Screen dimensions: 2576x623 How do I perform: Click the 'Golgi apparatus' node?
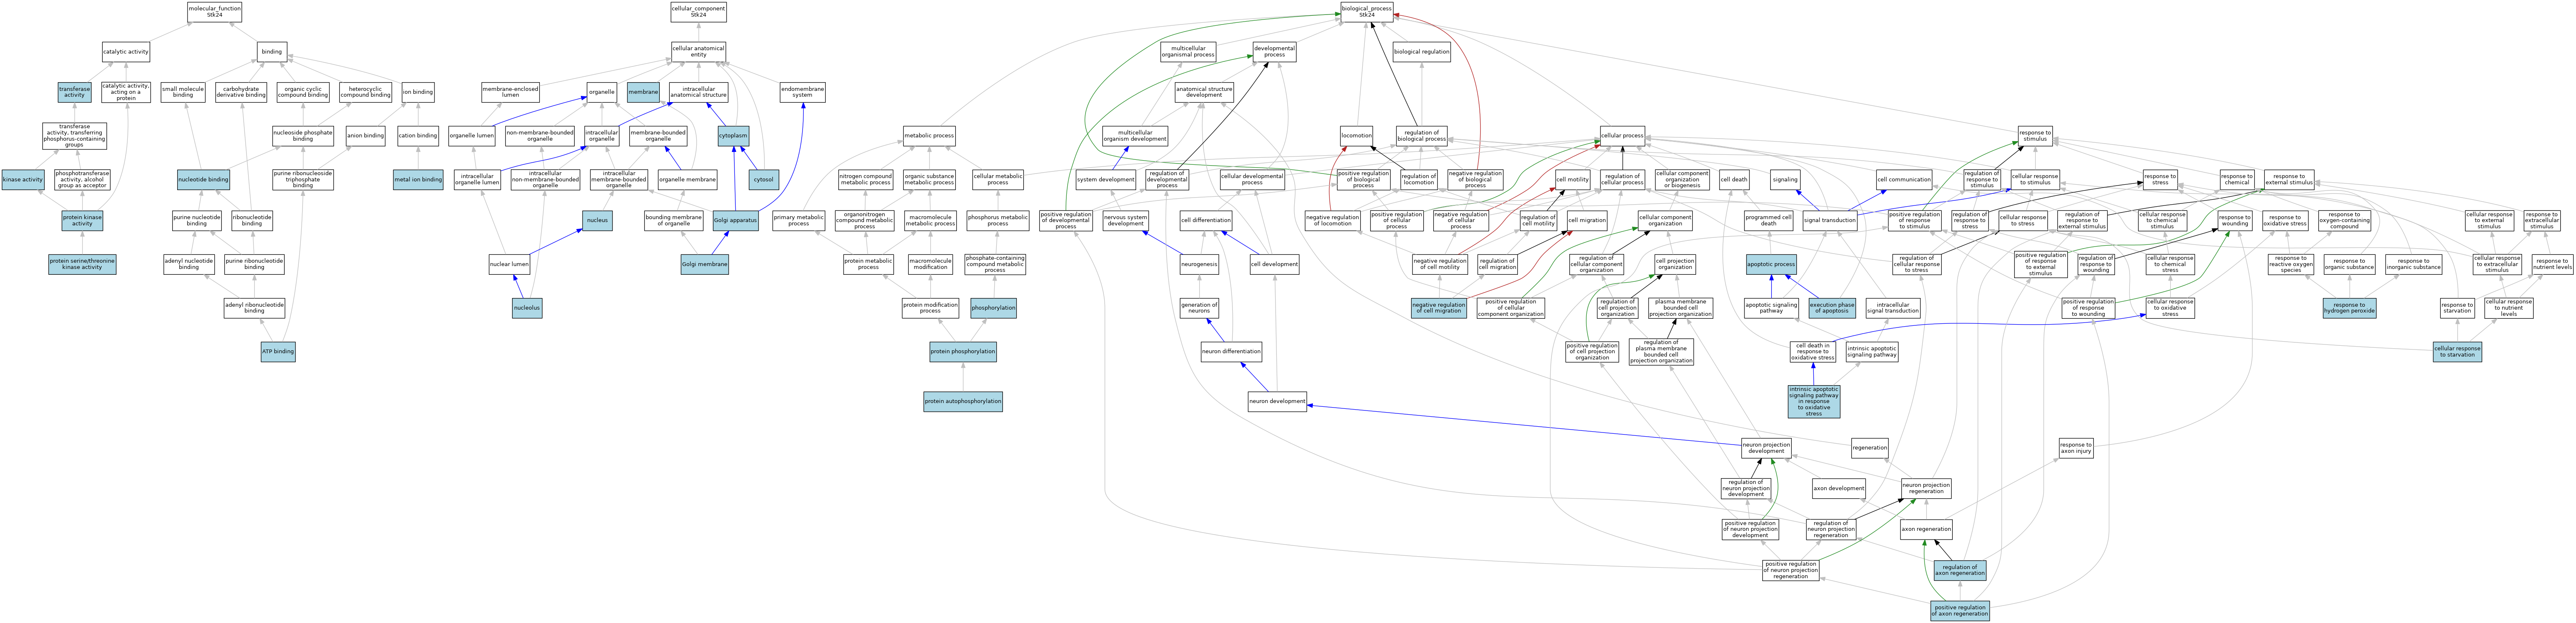tap(735, 220)
